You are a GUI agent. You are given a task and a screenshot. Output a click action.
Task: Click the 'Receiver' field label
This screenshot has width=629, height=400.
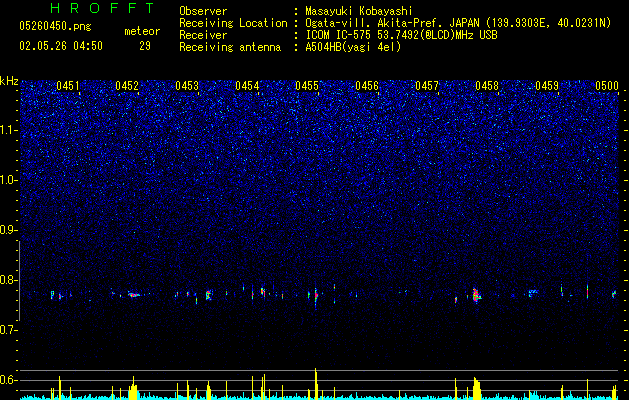point(203,35)
